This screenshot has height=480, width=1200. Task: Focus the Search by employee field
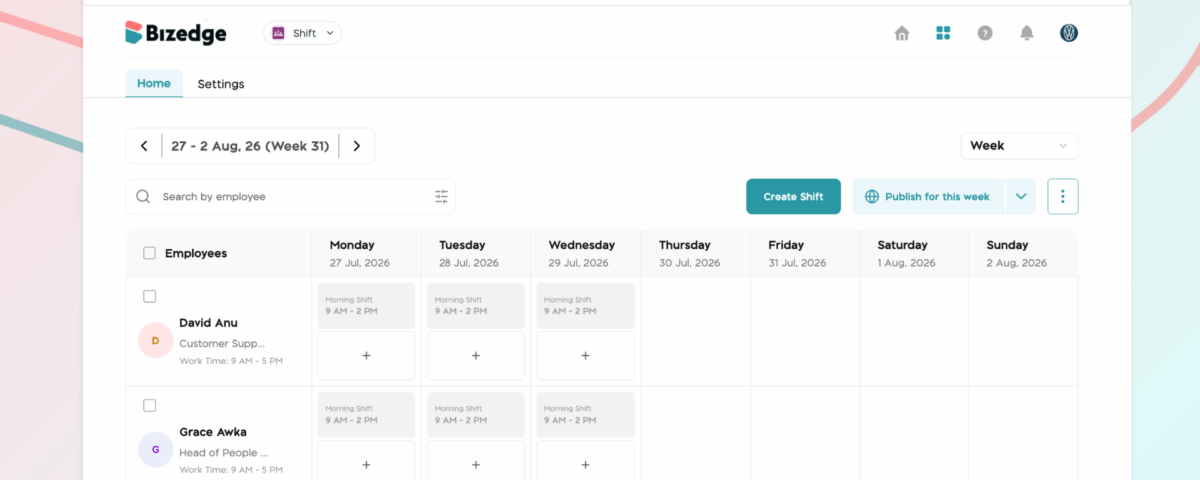coord(290,197)
